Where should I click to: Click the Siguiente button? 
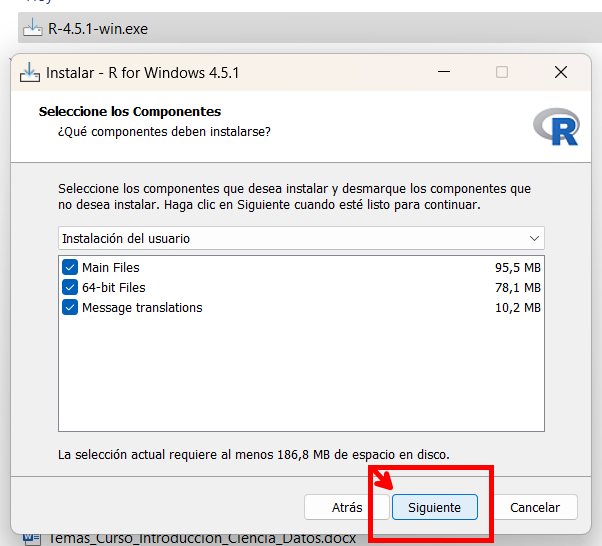(435, 507)
